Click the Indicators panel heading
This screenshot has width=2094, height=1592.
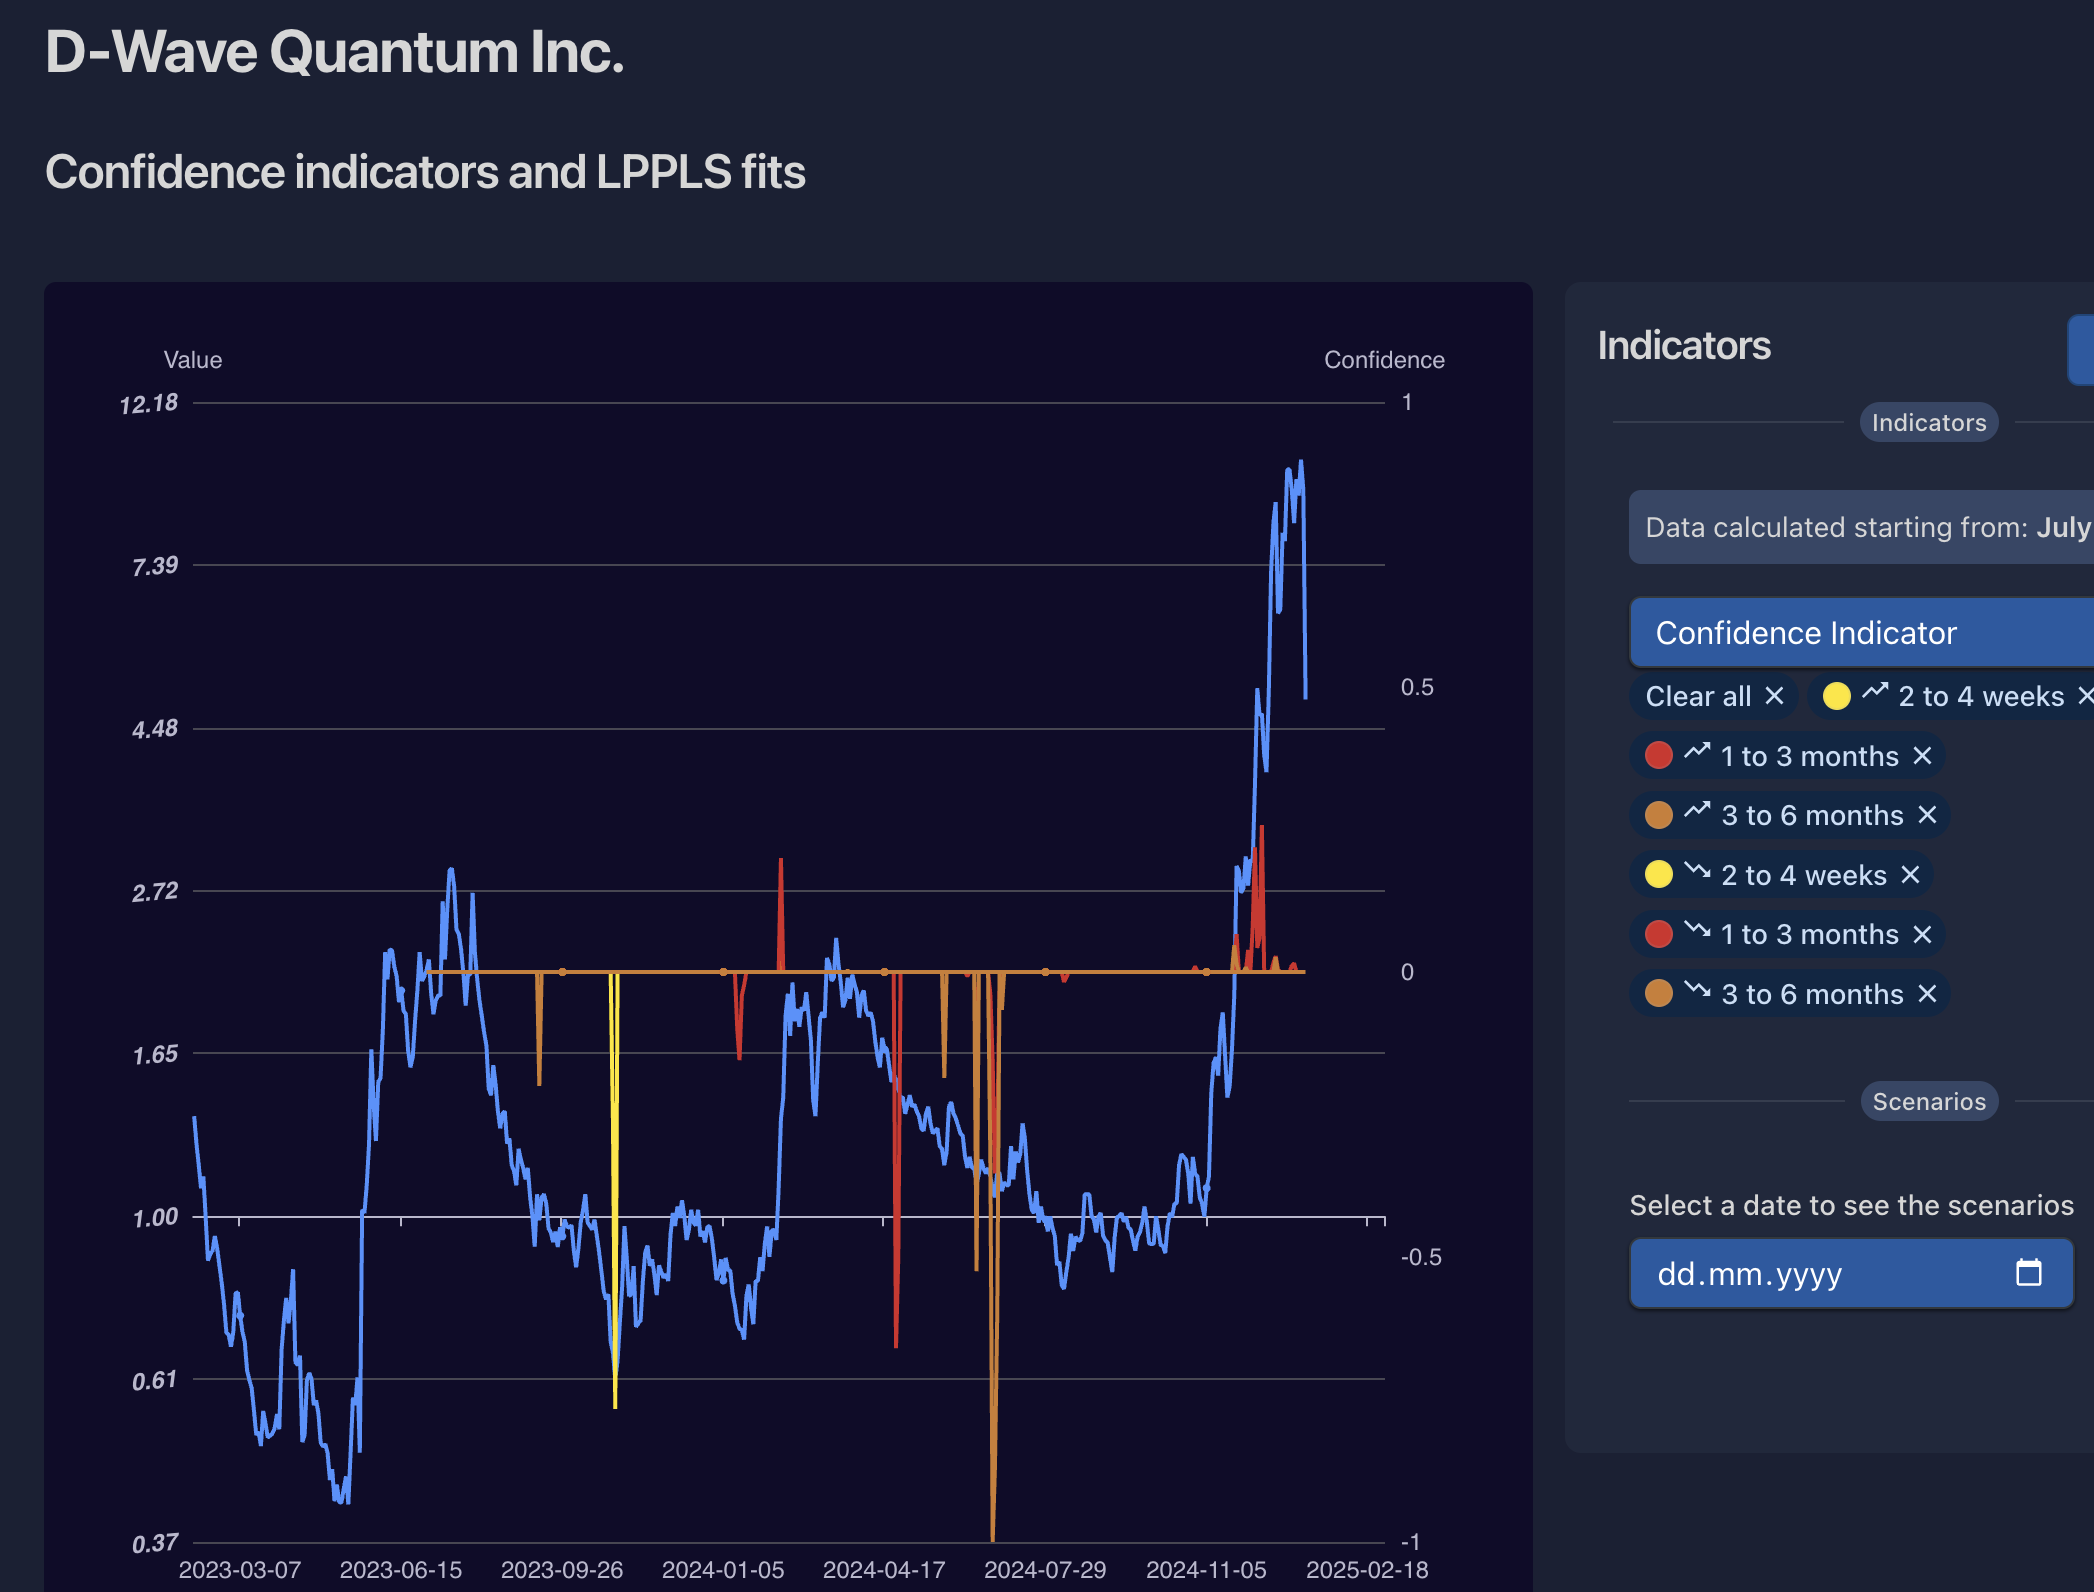[x=1684, y=345]
